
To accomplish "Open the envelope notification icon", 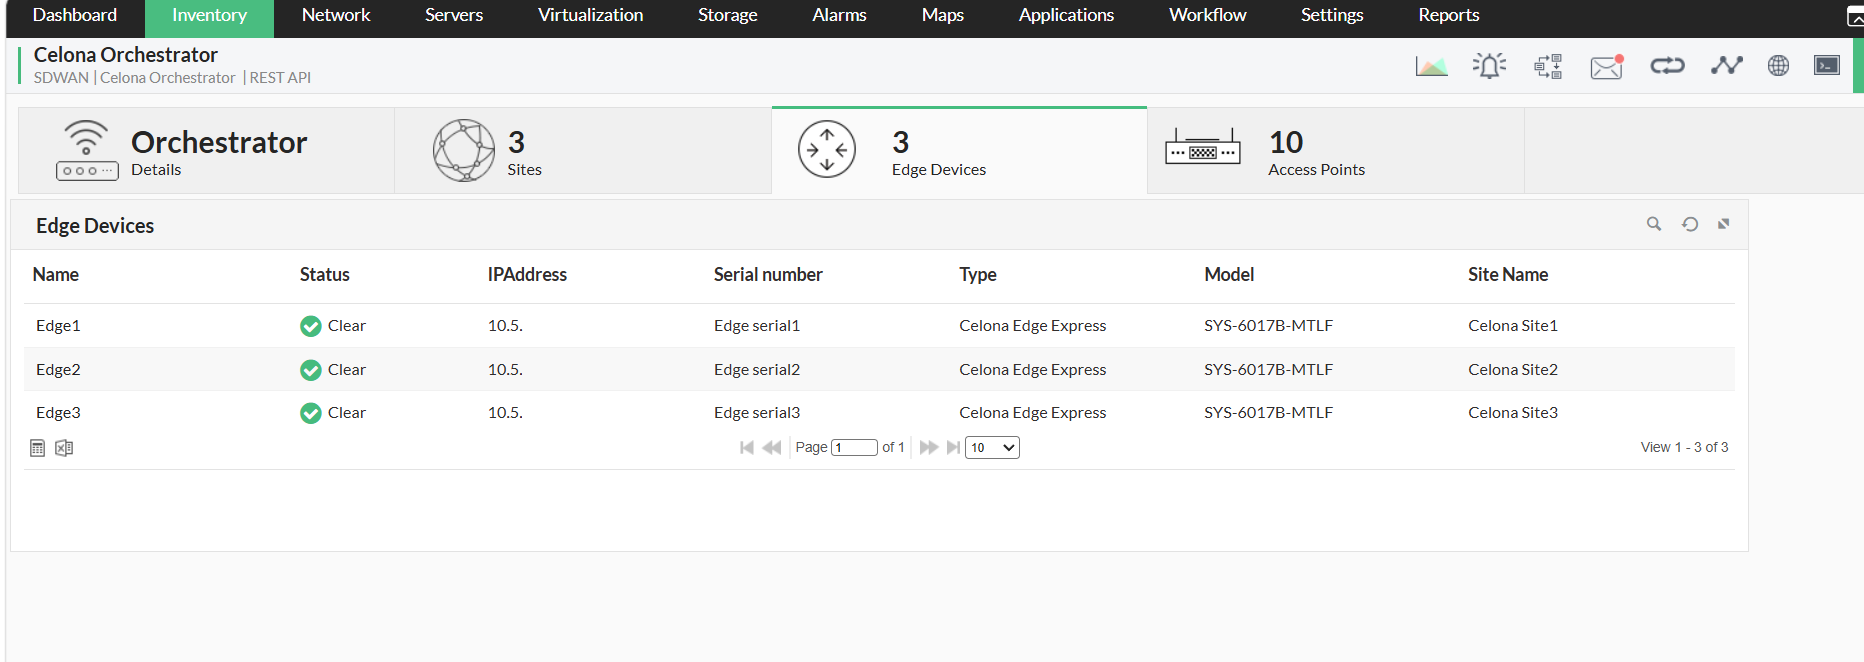I will coord(1607,66).
